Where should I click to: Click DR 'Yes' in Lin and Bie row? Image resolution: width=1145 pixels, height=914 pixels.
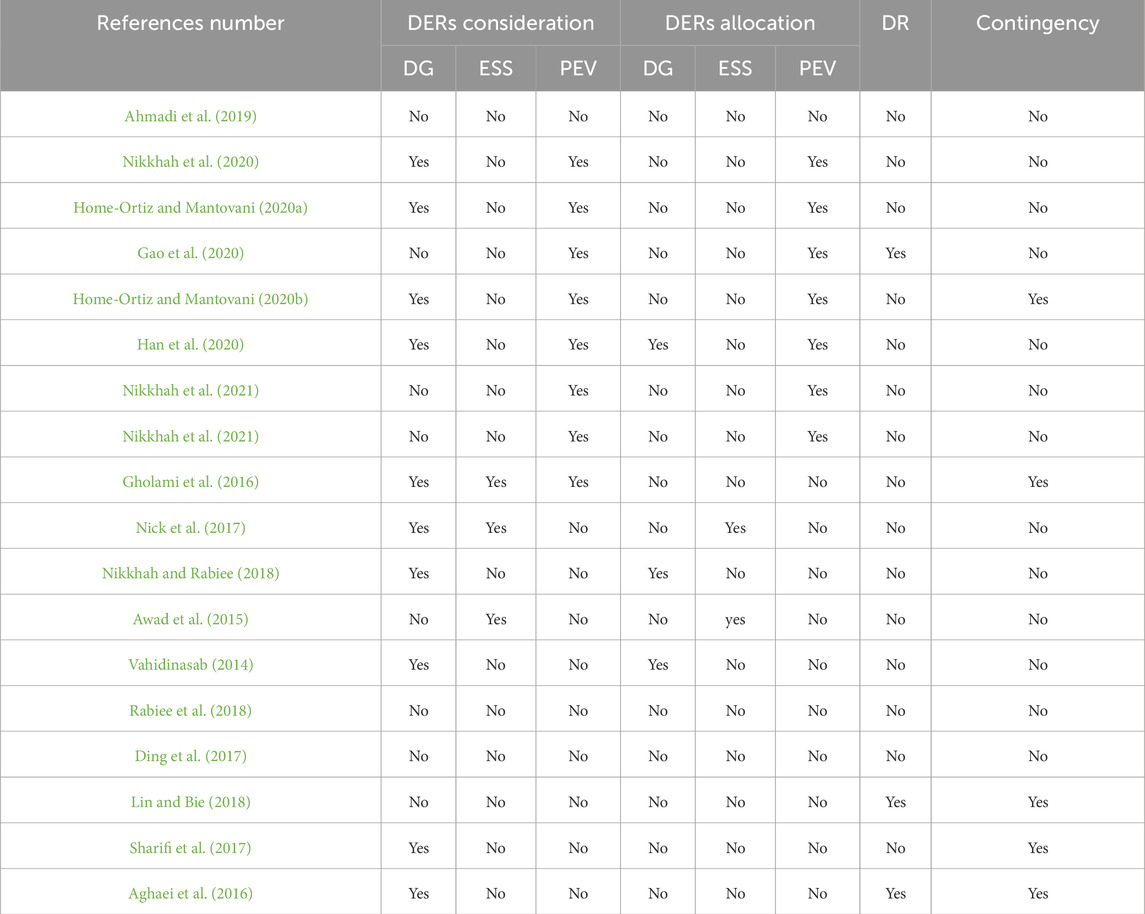tap(895, 802)
